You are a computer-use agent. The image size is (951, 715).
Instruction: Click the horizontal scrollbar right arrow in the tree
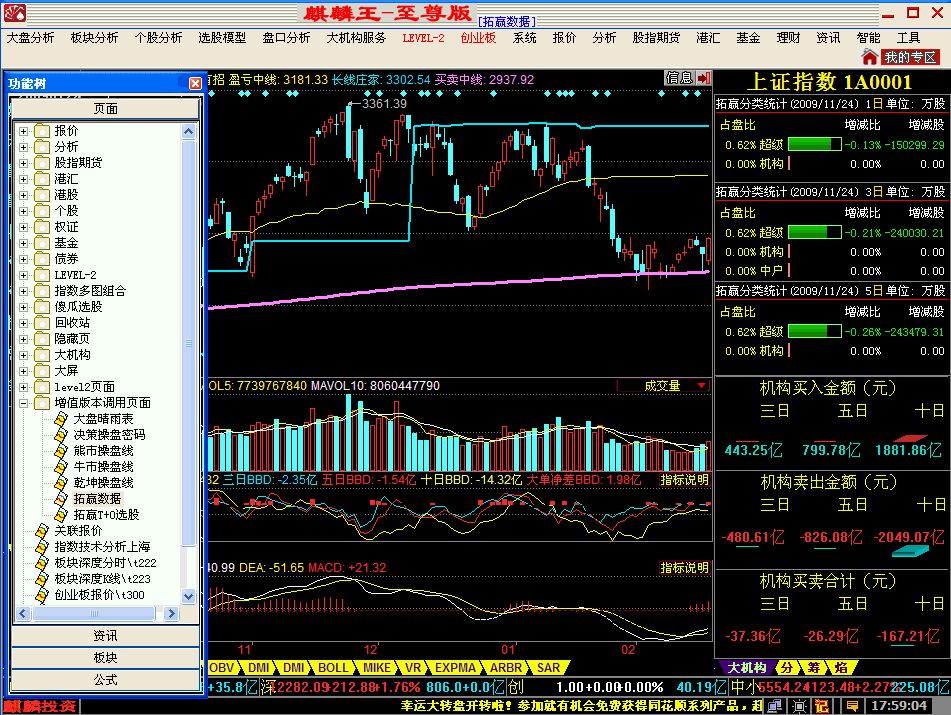click(172, 614)
